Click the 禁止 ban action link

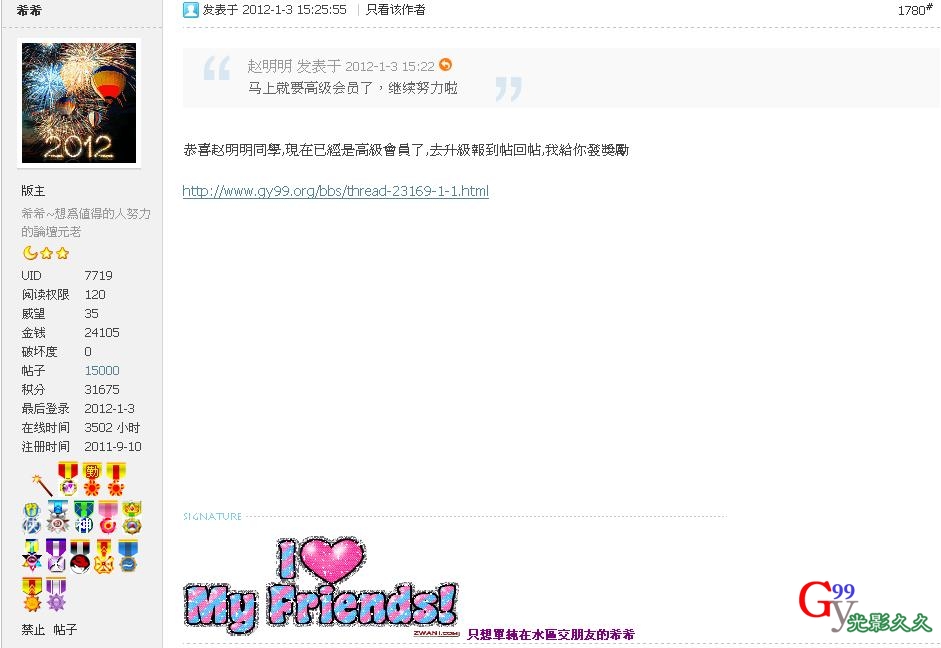coord(33,629)
